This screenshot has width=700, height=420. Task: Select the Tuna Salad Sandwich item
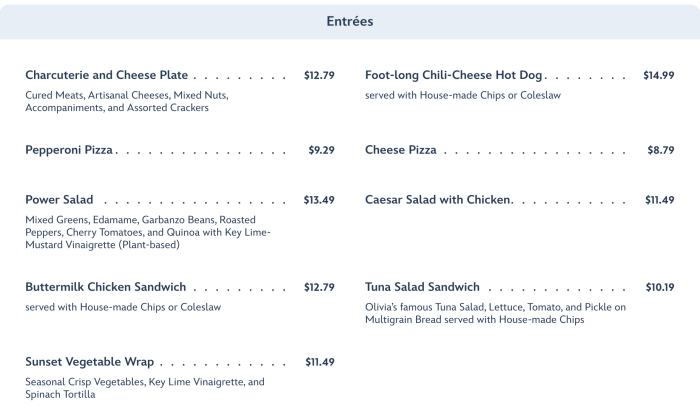422,287
